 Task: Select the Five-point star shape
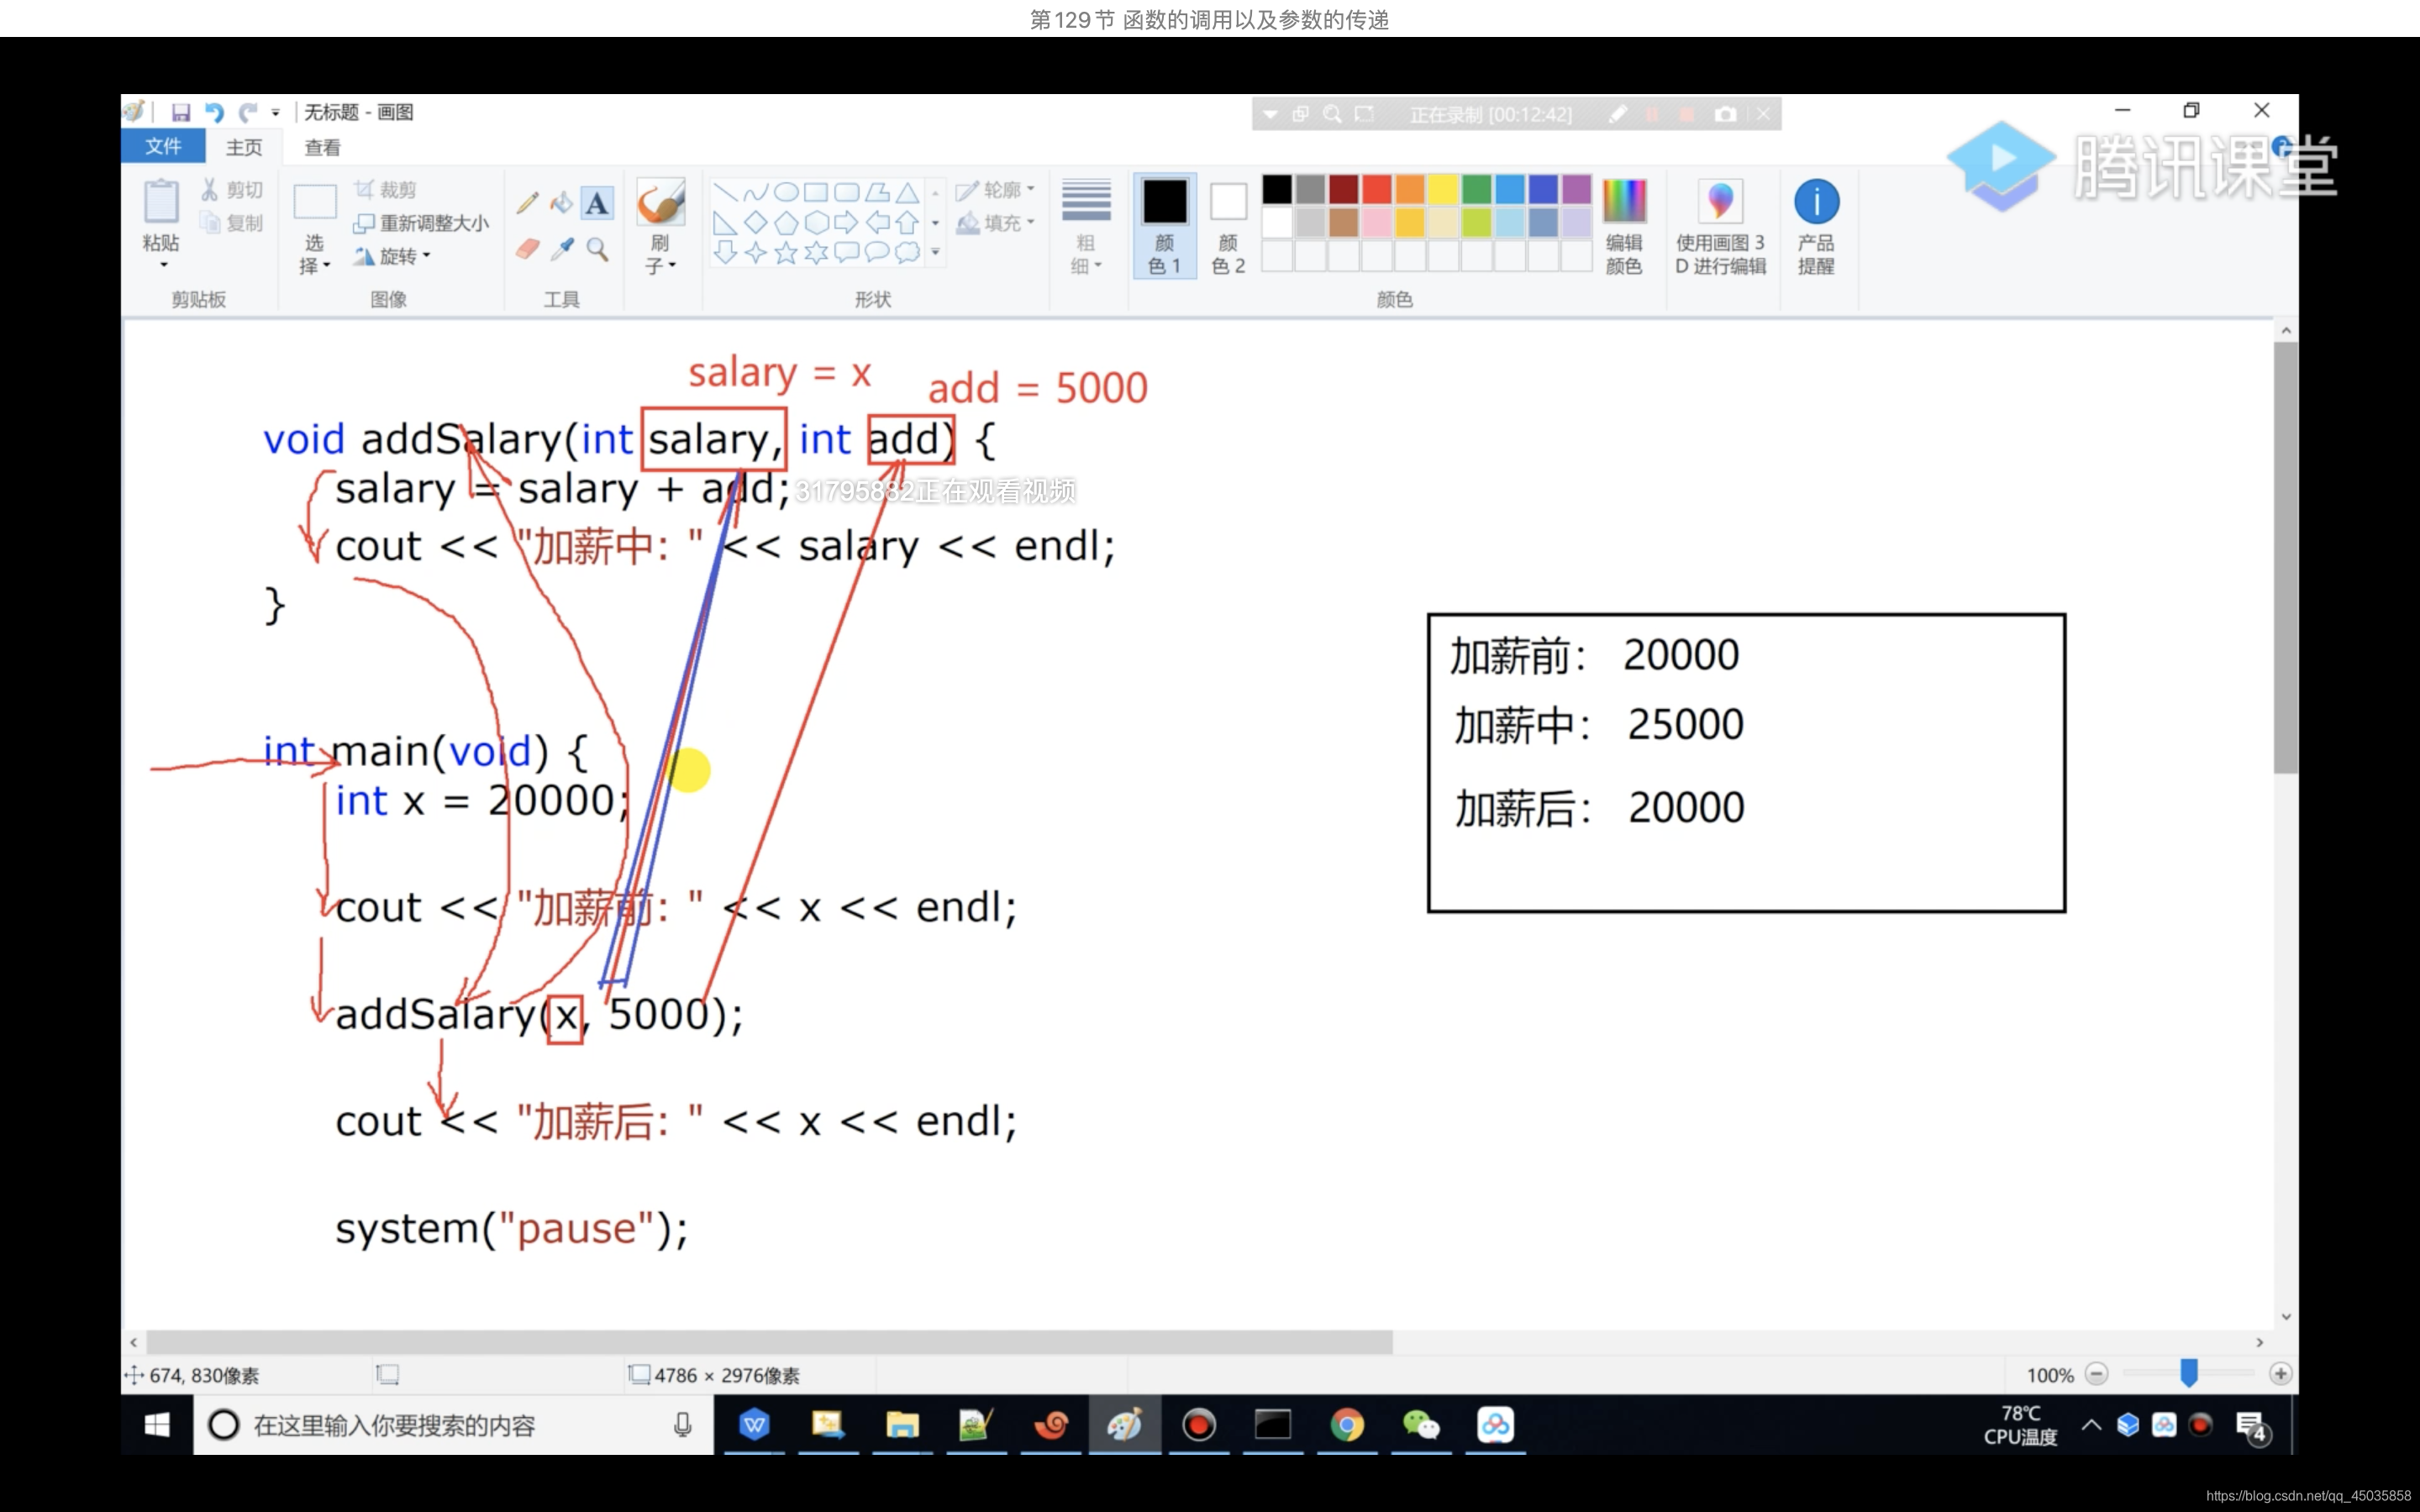click(786, 253)
